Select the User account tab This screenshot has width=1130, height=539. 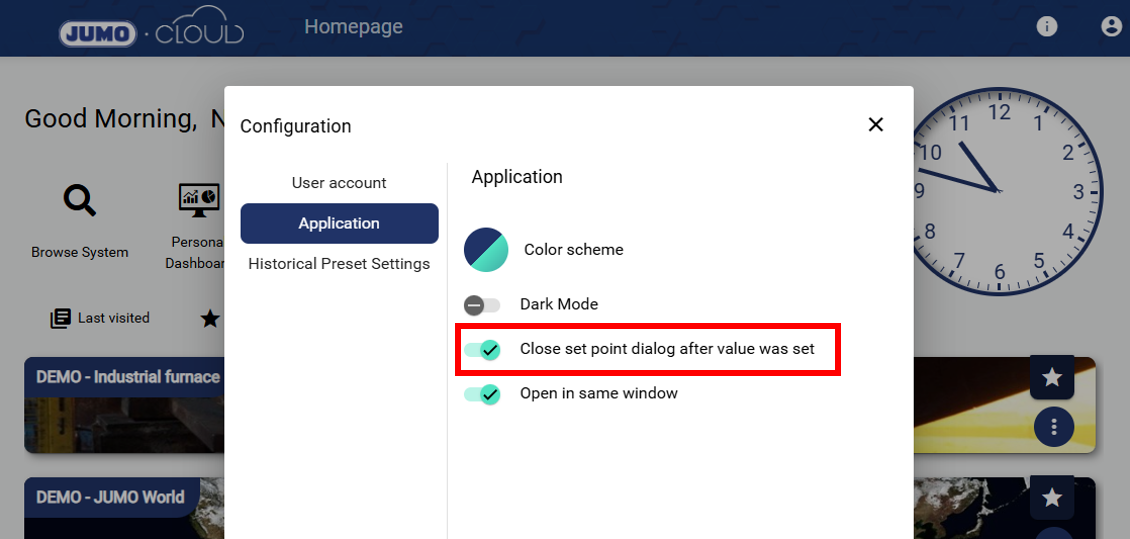[x=339, y=183]
